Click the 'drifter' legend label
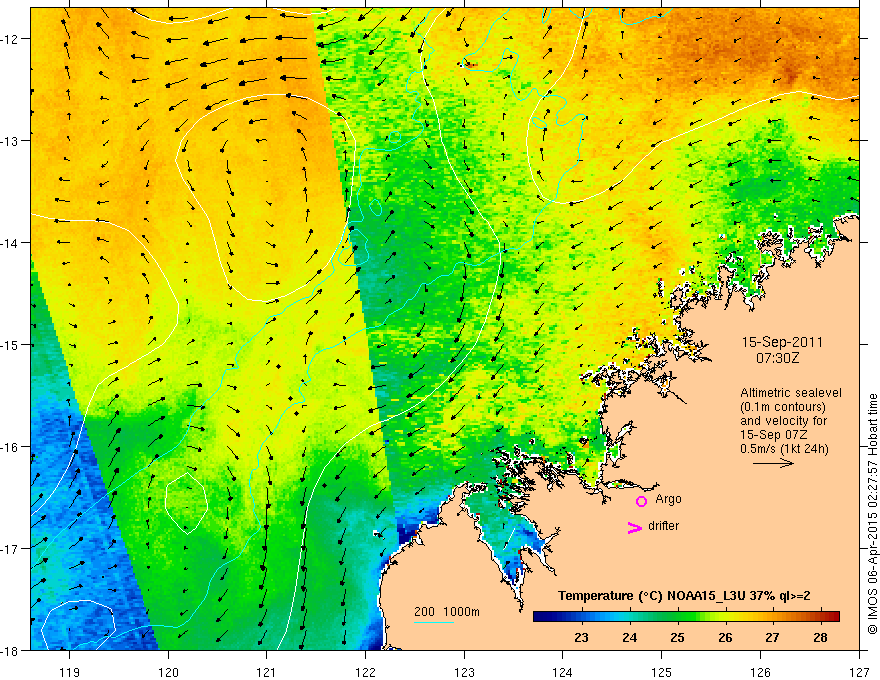The height and width of the screenshot is (680, 880). click(x=663, y=526)
